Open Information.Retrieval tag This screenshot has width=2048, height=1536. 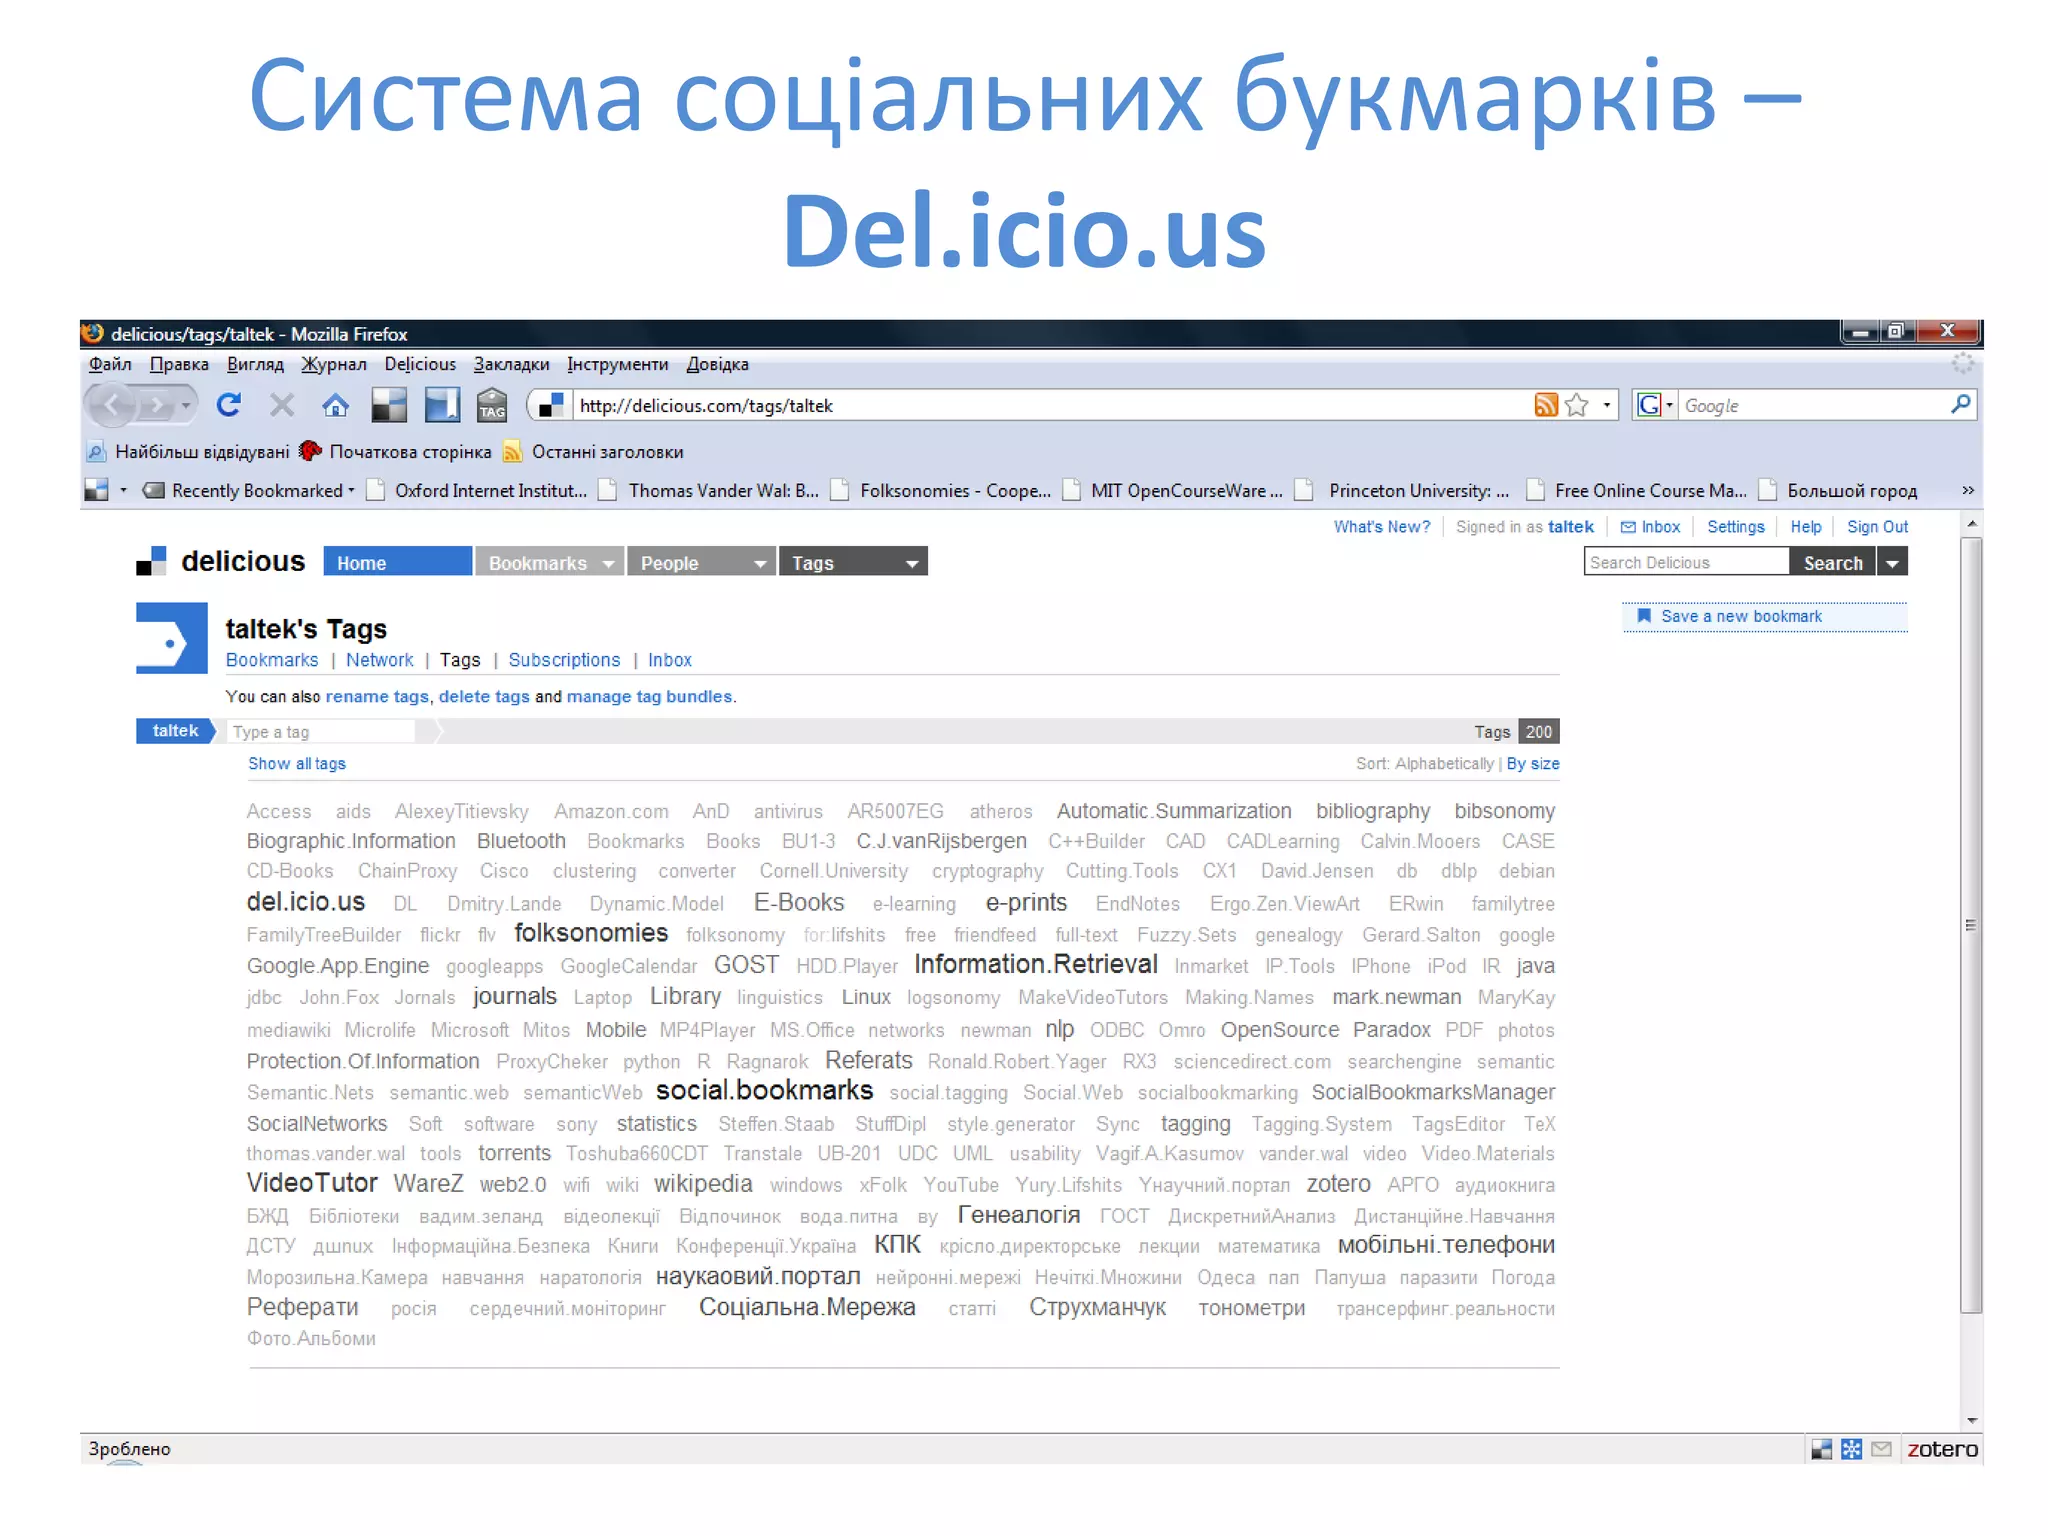point(1036,964)
